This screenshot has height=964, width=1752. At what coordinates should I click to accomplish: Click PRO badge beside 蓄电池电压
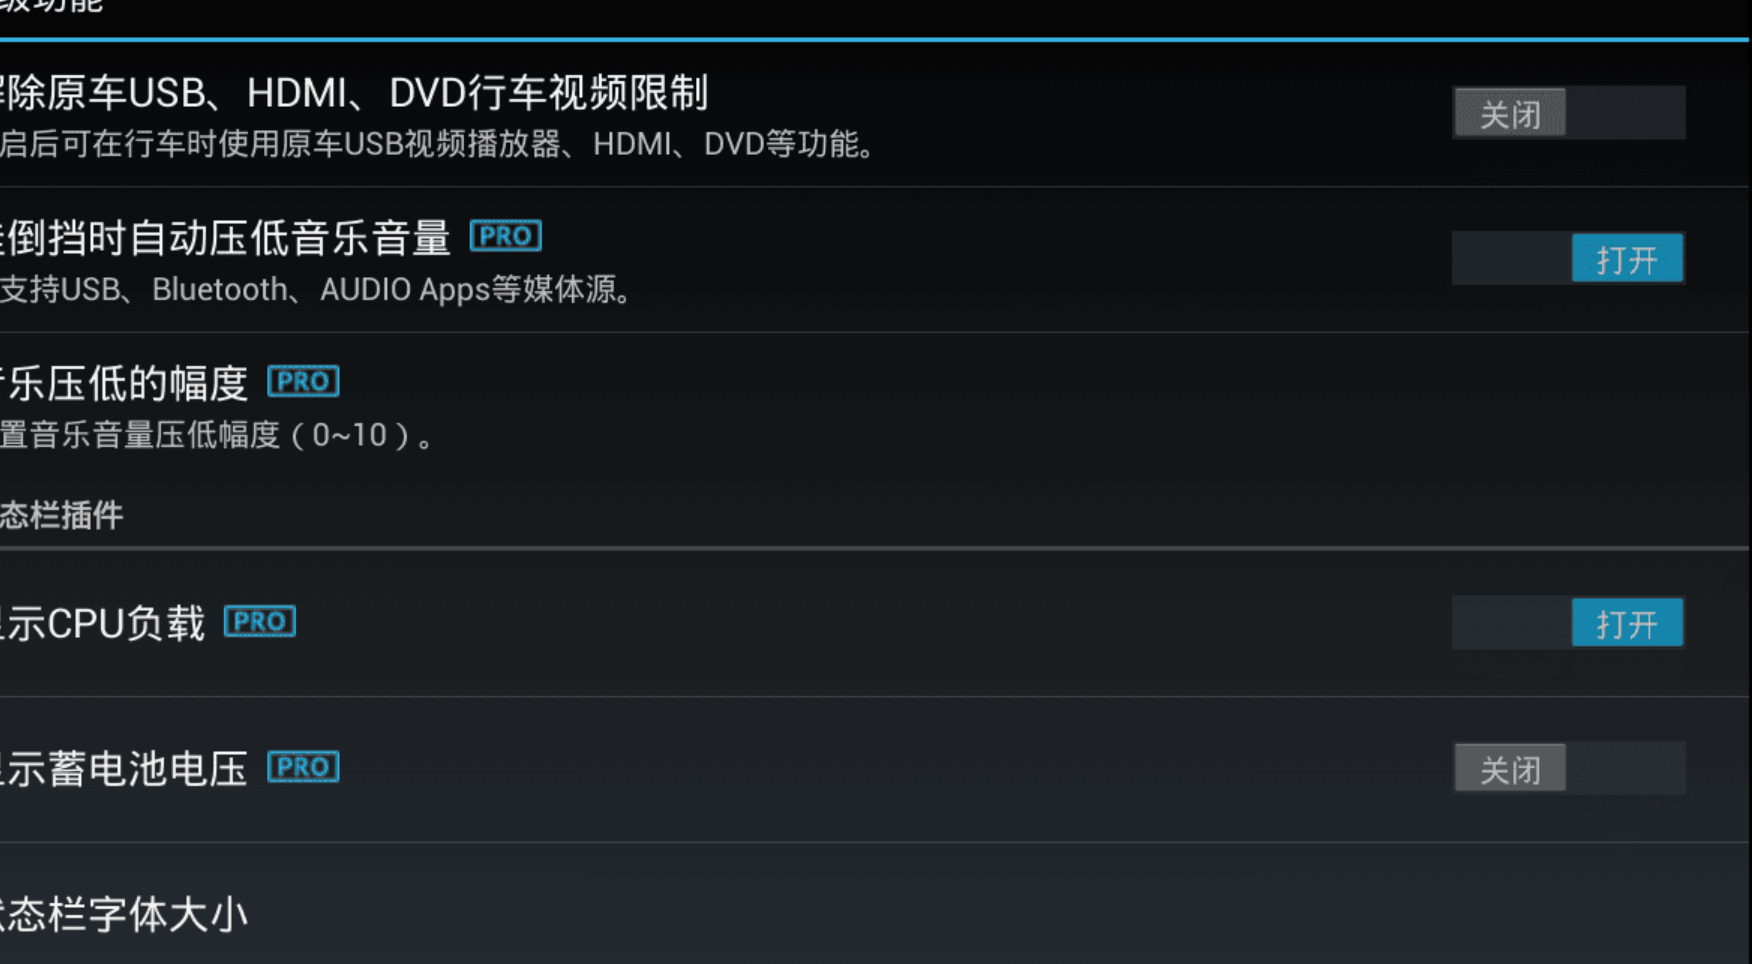pos(303,768)
